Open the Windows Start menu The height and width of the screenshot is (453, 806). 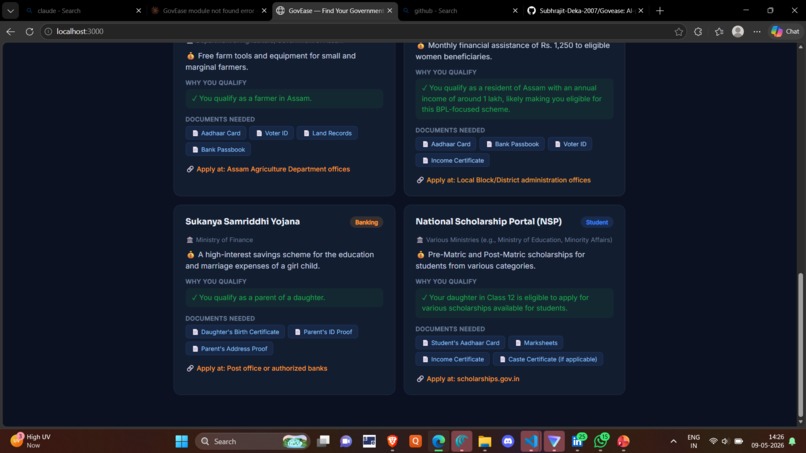(181, 441)
